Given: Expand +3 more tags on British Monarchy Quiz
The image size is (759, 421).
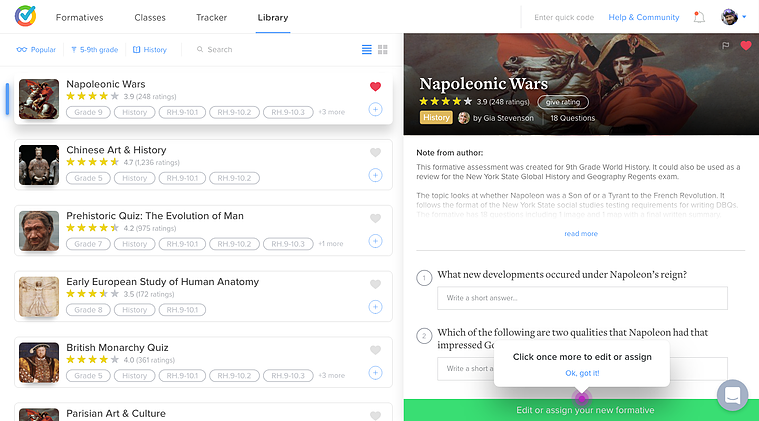Looking at the screenshot, I should pos(332,376).
